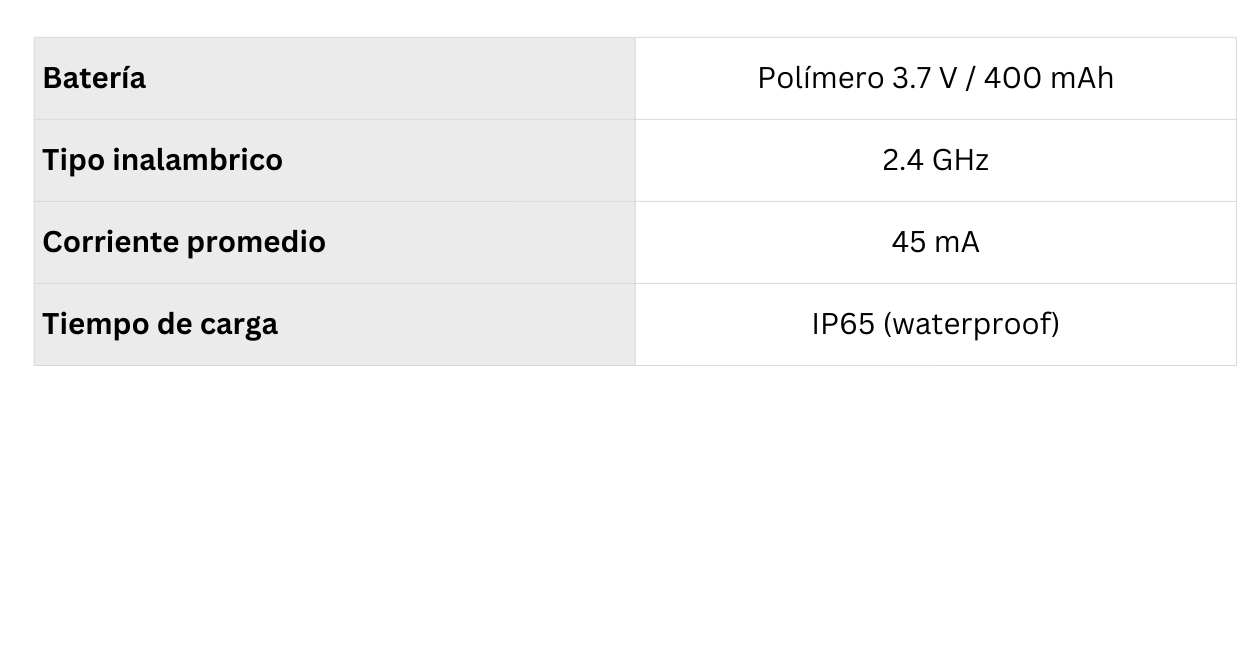This screenshot has height=650, width=1250.
Task: Select the Tipo inalambrico label cell
Action: 334,161
